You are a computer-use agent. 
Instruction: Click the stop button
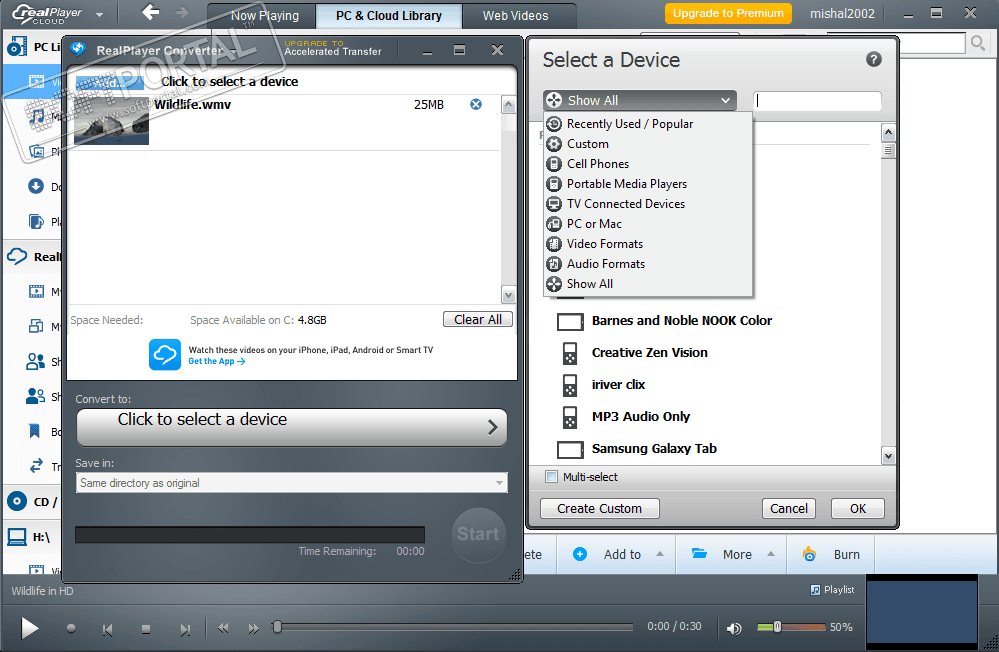click(x=146, y=629)
